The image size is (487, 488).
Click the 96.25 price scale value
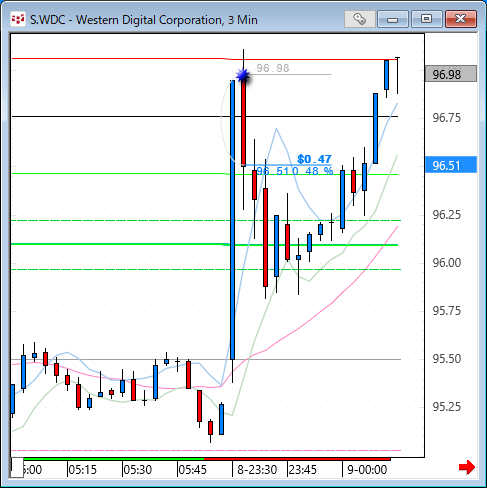pos(447,215)
